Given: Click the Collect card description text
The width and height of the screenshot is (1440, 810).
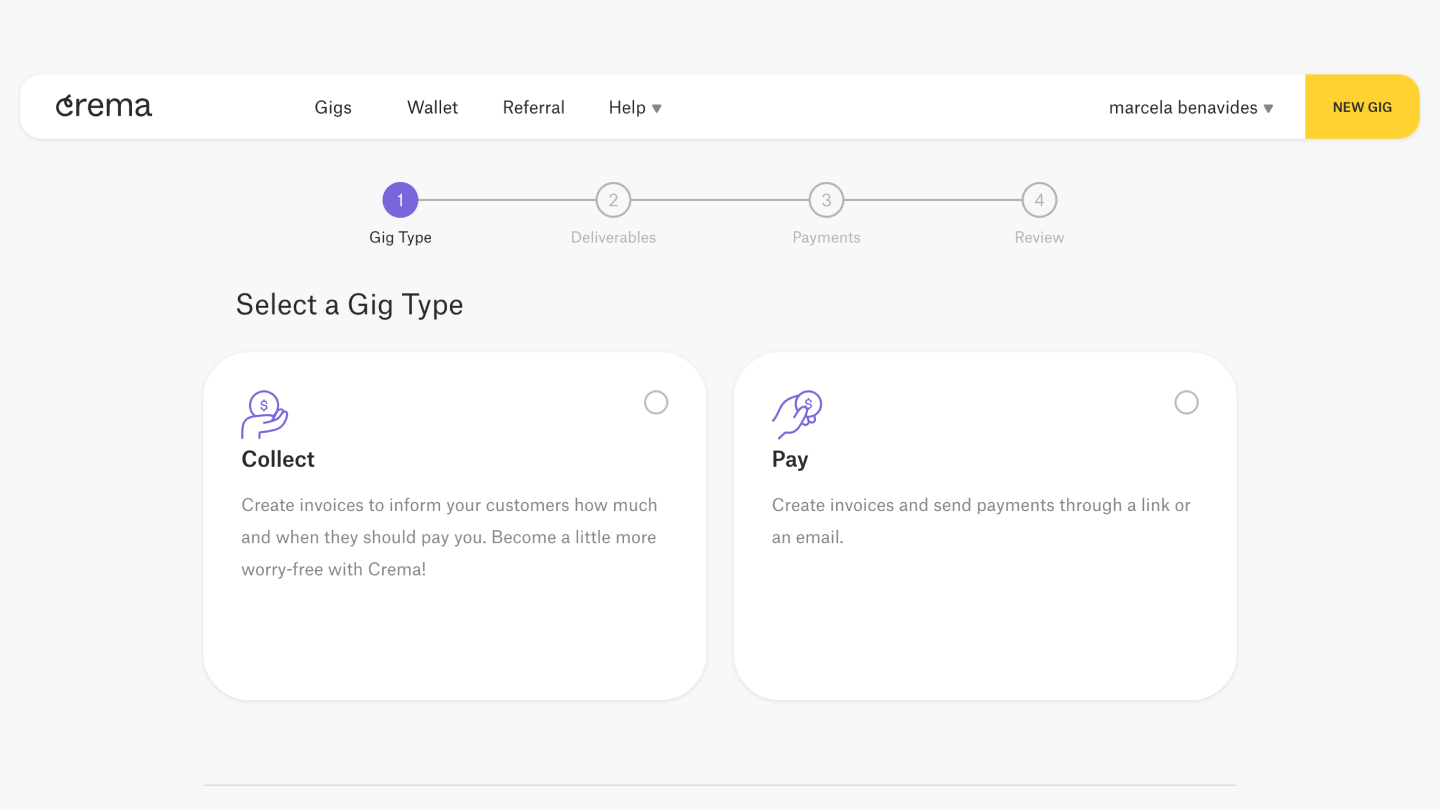Looking at the screenshot, I should coord(449,537).
